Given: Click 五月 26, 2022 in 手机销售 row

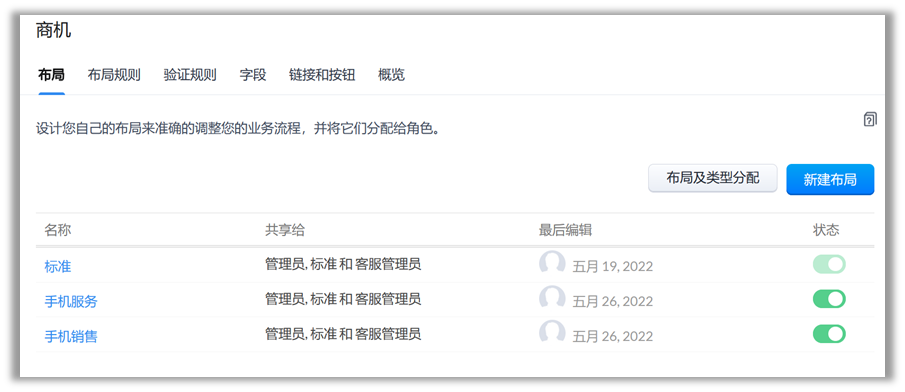Looking at the screenshot, I should click(x=612, y=336).
